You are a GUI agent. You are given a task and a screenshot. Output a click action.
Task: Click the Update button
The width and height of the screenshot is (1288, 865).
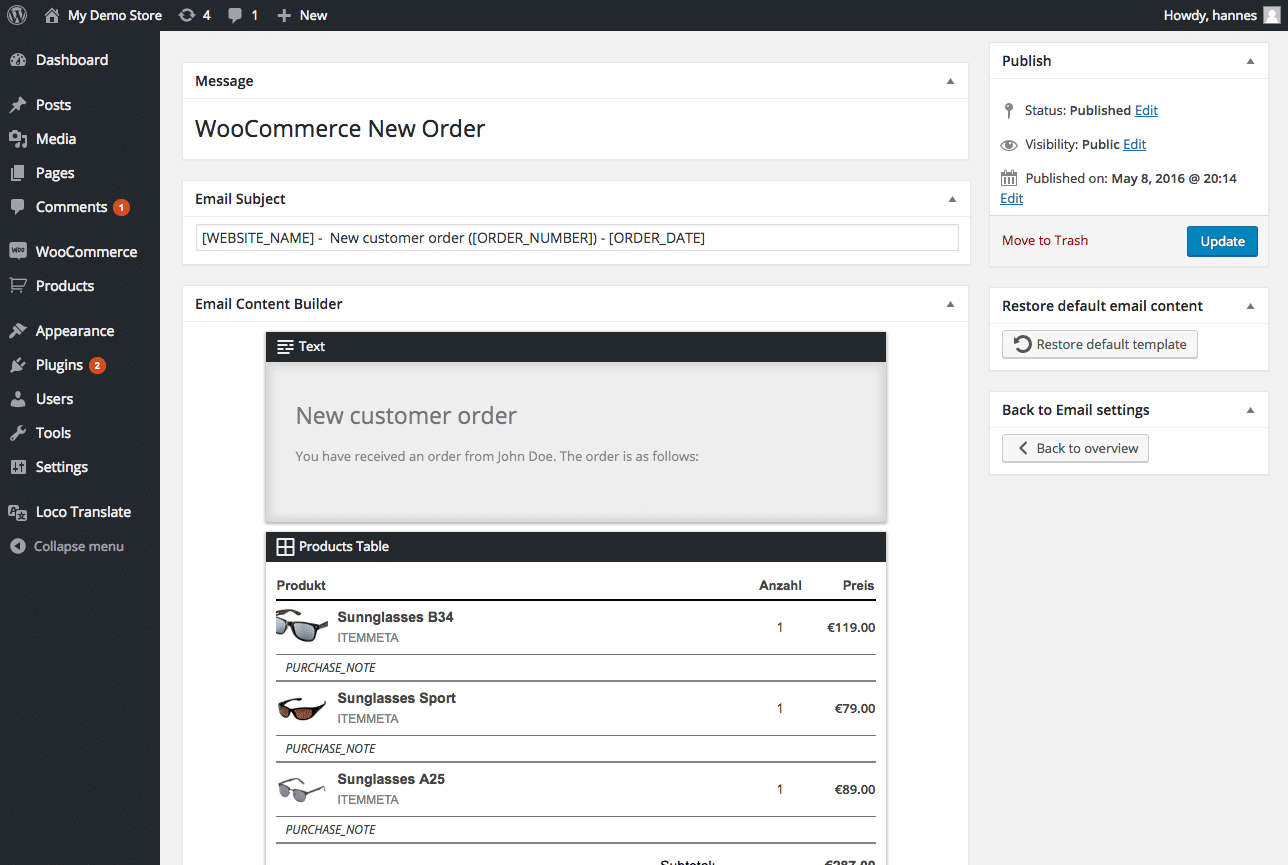coord(1222,241)
